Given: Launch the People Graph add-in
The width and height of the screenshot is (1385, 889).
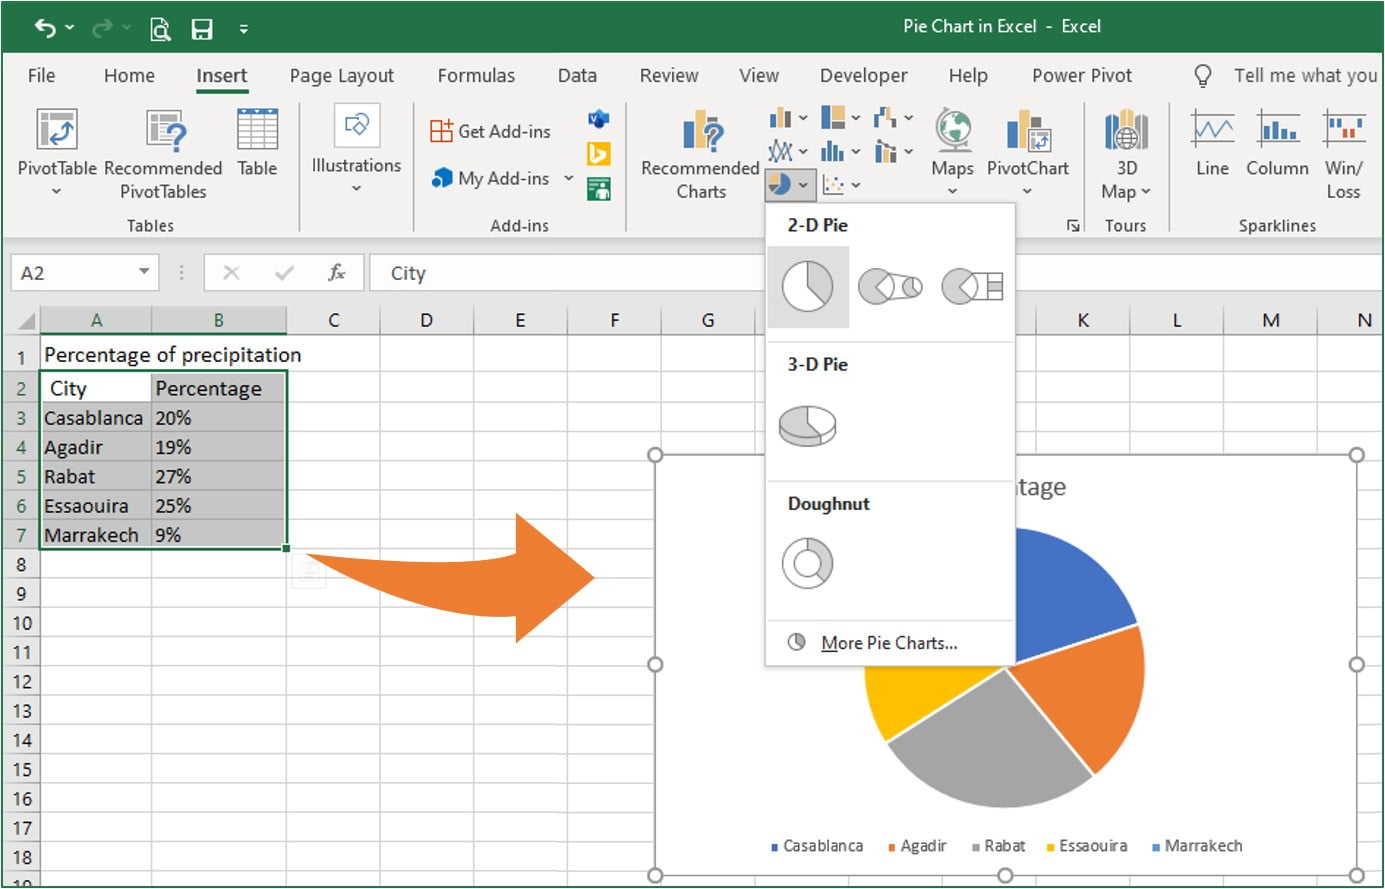Looking at the screenshot, I should tap(597, 188).
